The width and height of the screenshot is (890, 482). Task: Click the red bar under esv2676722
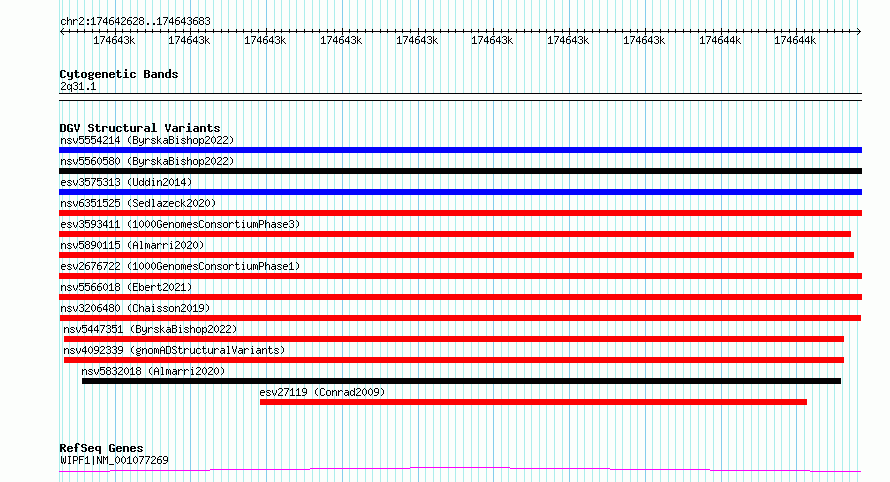pos(460,276)
